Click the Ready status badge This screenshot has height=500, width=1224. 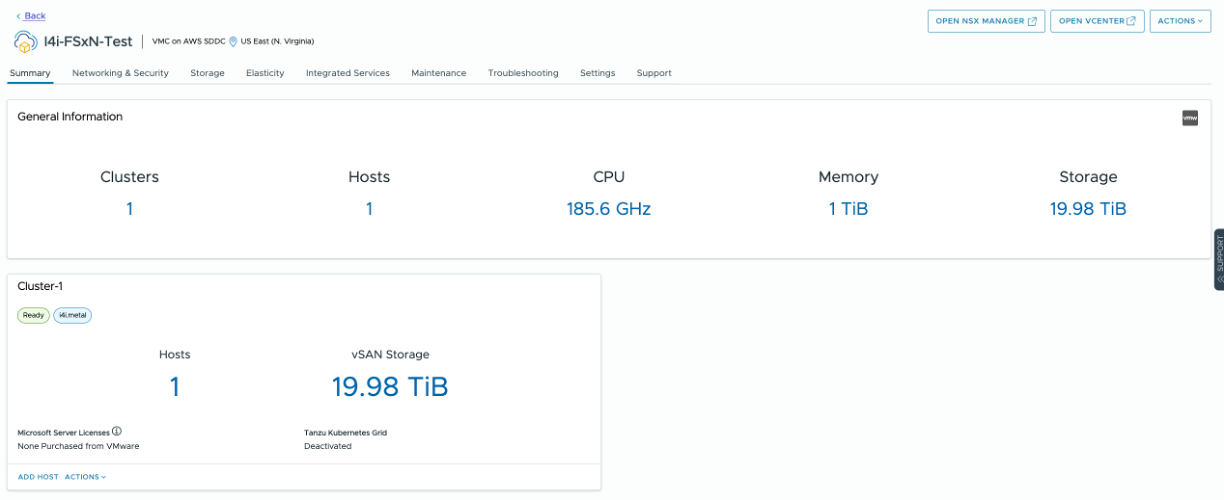coord(33,315)
